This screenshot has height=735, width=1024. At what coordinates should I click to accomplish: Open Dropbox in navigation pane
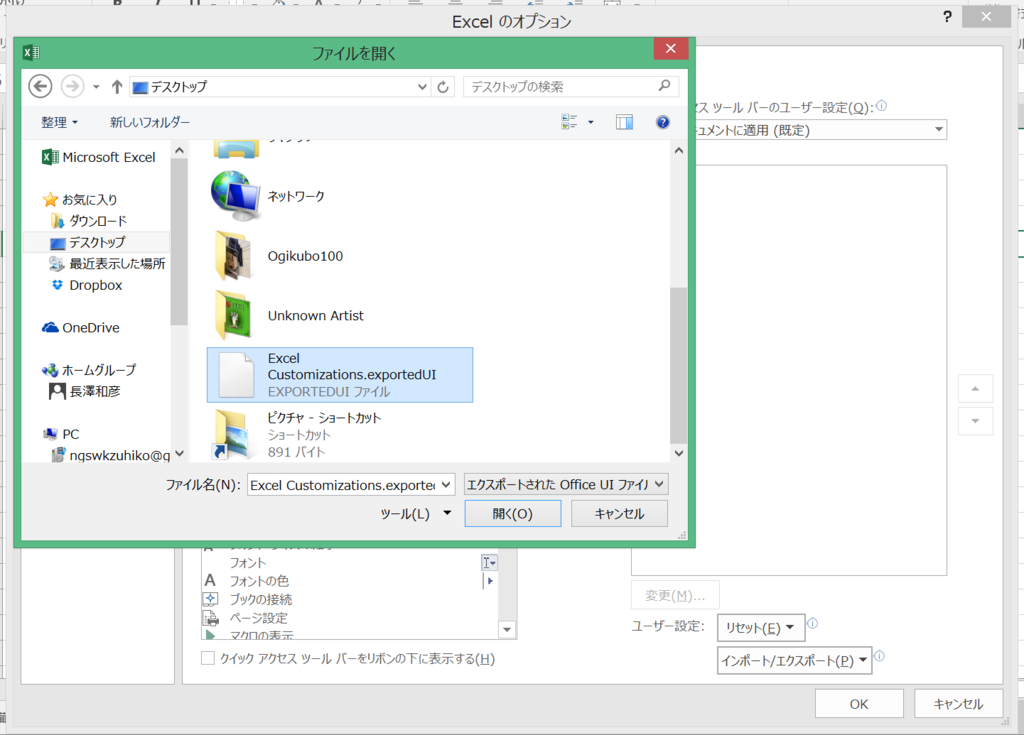click(x=87, y=286)
